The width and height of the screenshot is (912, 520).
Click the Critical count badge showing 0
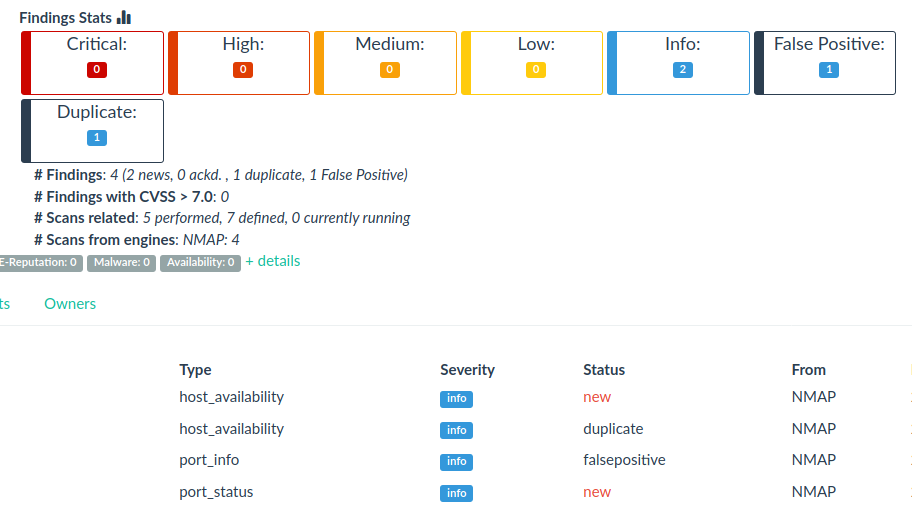[x=97, y=70]
